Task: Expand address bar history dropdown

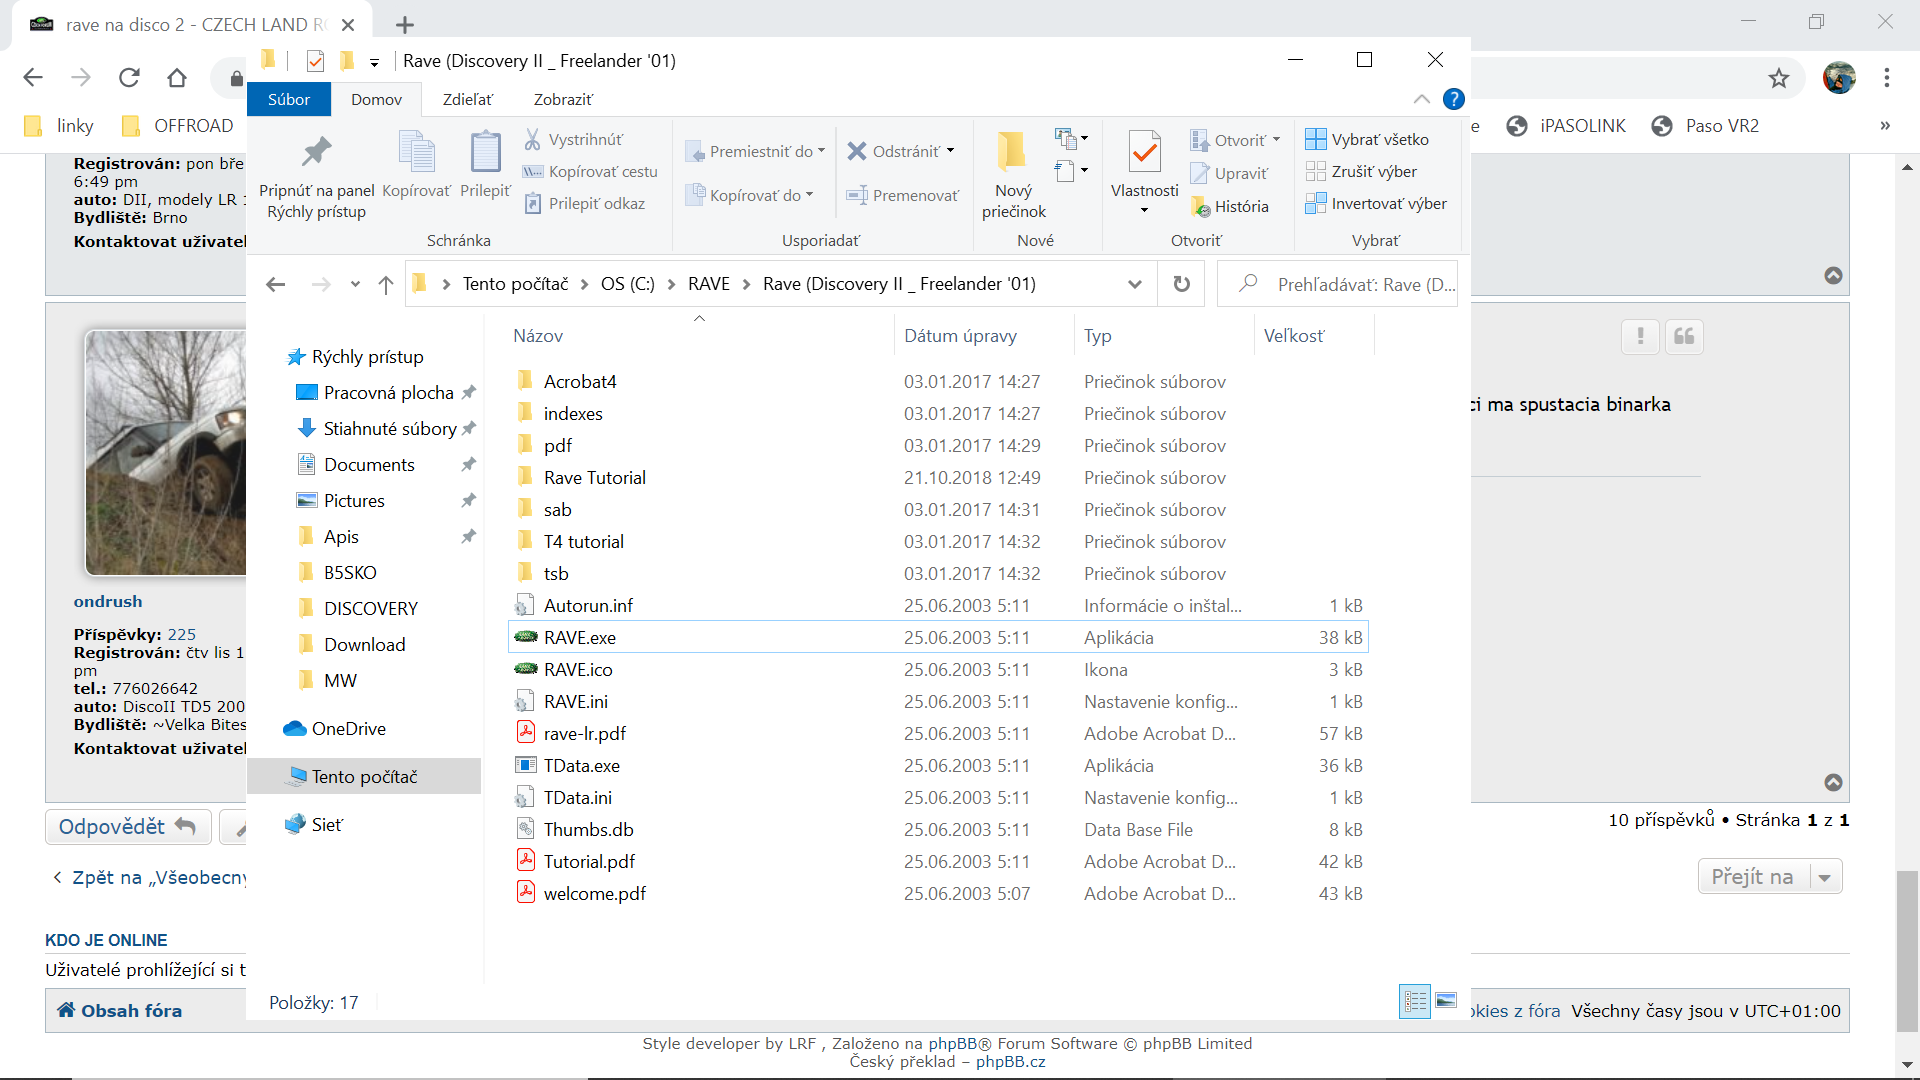Action: pos(1135,284)
